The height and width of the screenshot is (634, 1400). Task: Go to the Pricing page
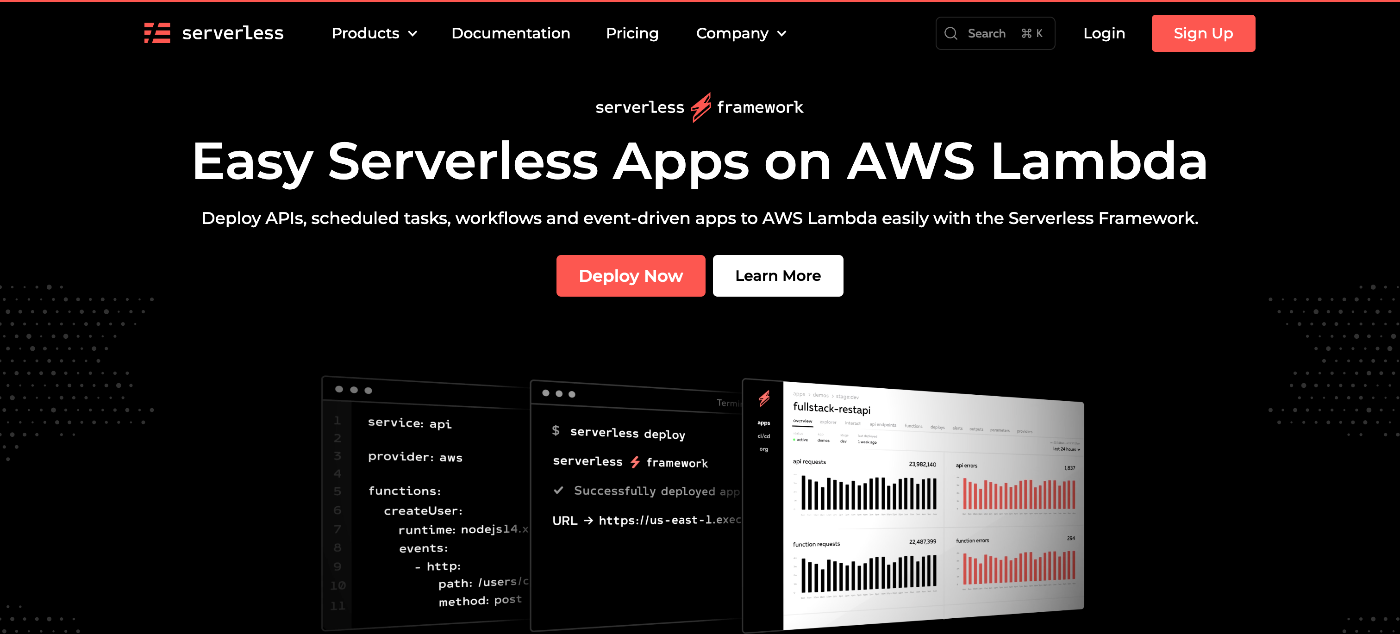pyautogui.click(x=632, y=33)
